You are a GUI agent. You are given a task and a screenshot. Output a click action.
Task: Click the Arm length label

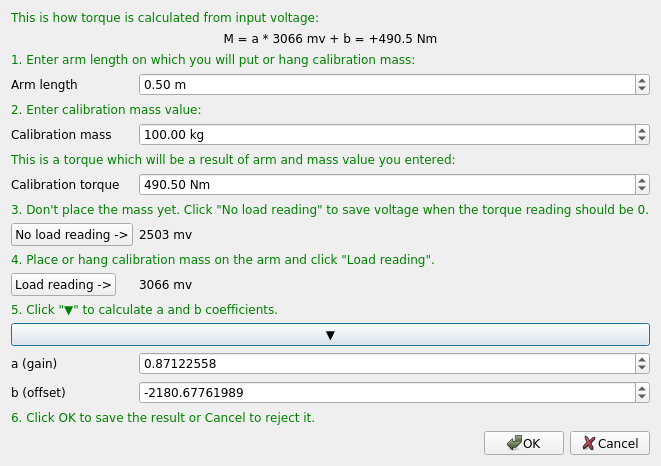pos(44,85)
